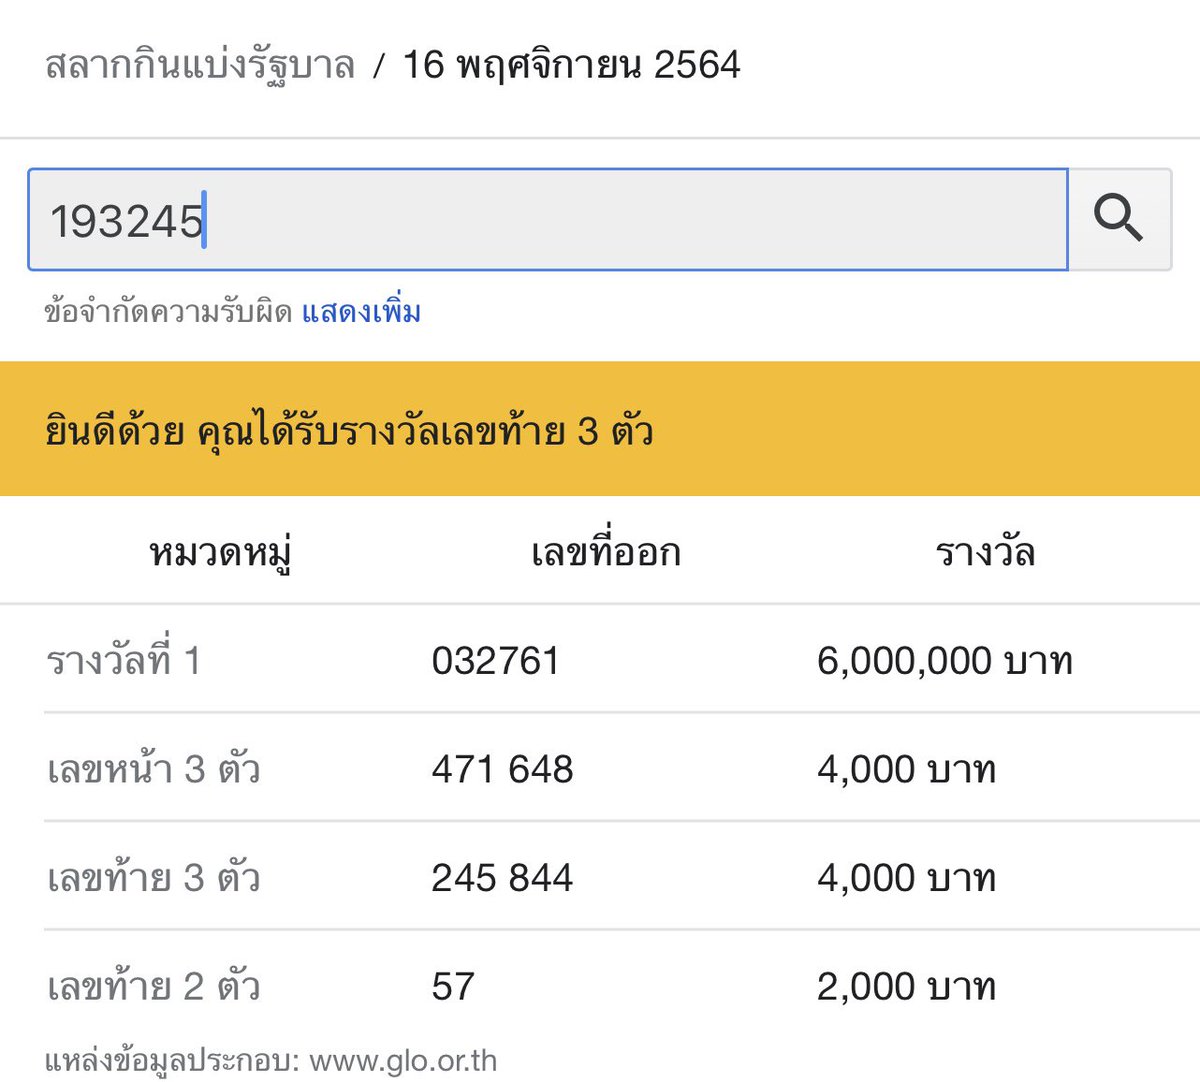Click the first prize number 032761

click(x=497, y=659)
